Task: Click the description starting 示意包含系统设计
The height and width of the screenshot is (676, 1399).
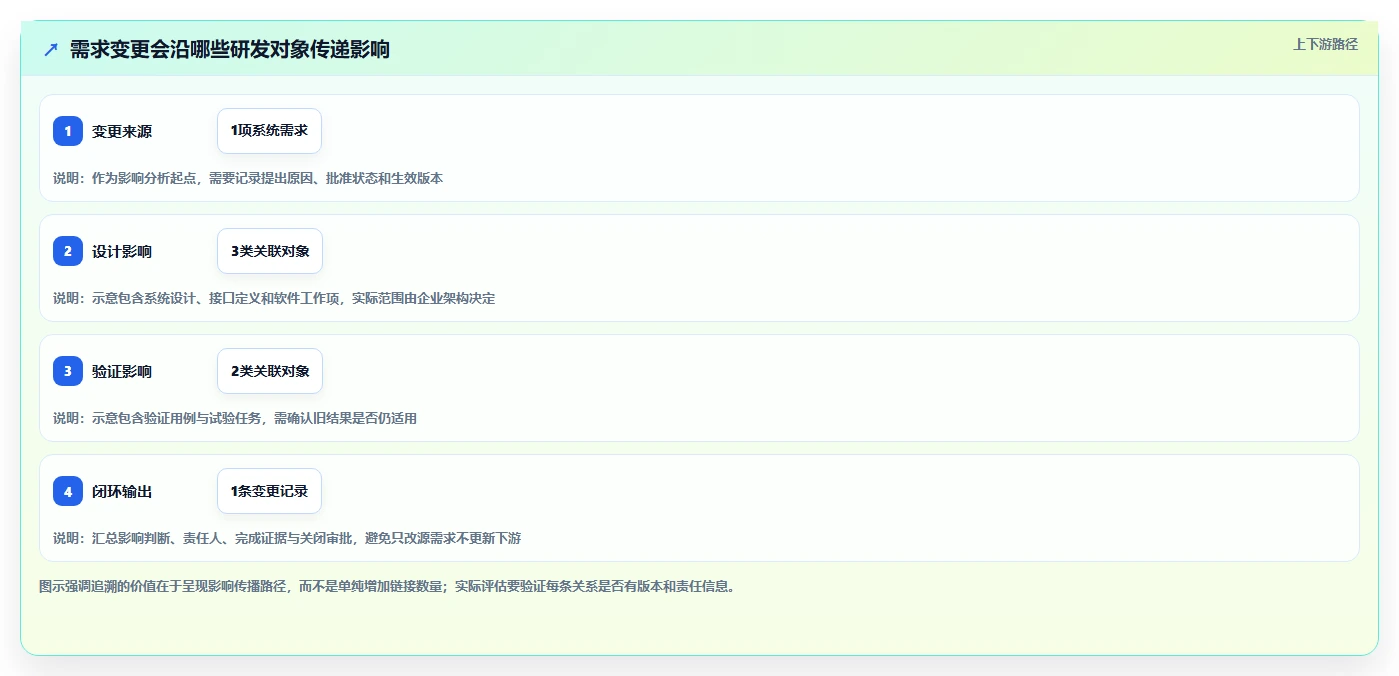Action: (274, 298)
